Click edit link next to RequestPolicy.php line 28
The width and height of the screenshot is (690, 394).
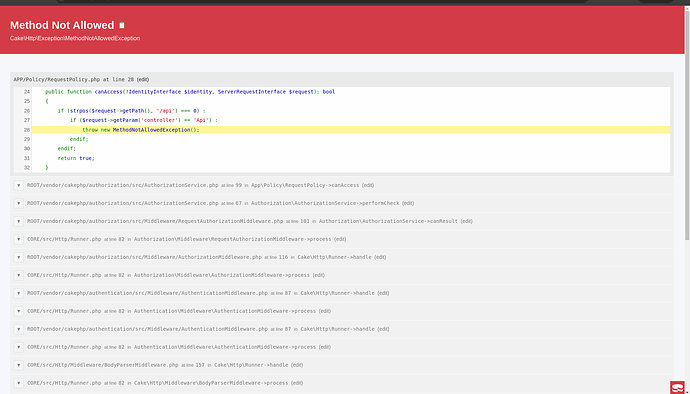(143, 80)
